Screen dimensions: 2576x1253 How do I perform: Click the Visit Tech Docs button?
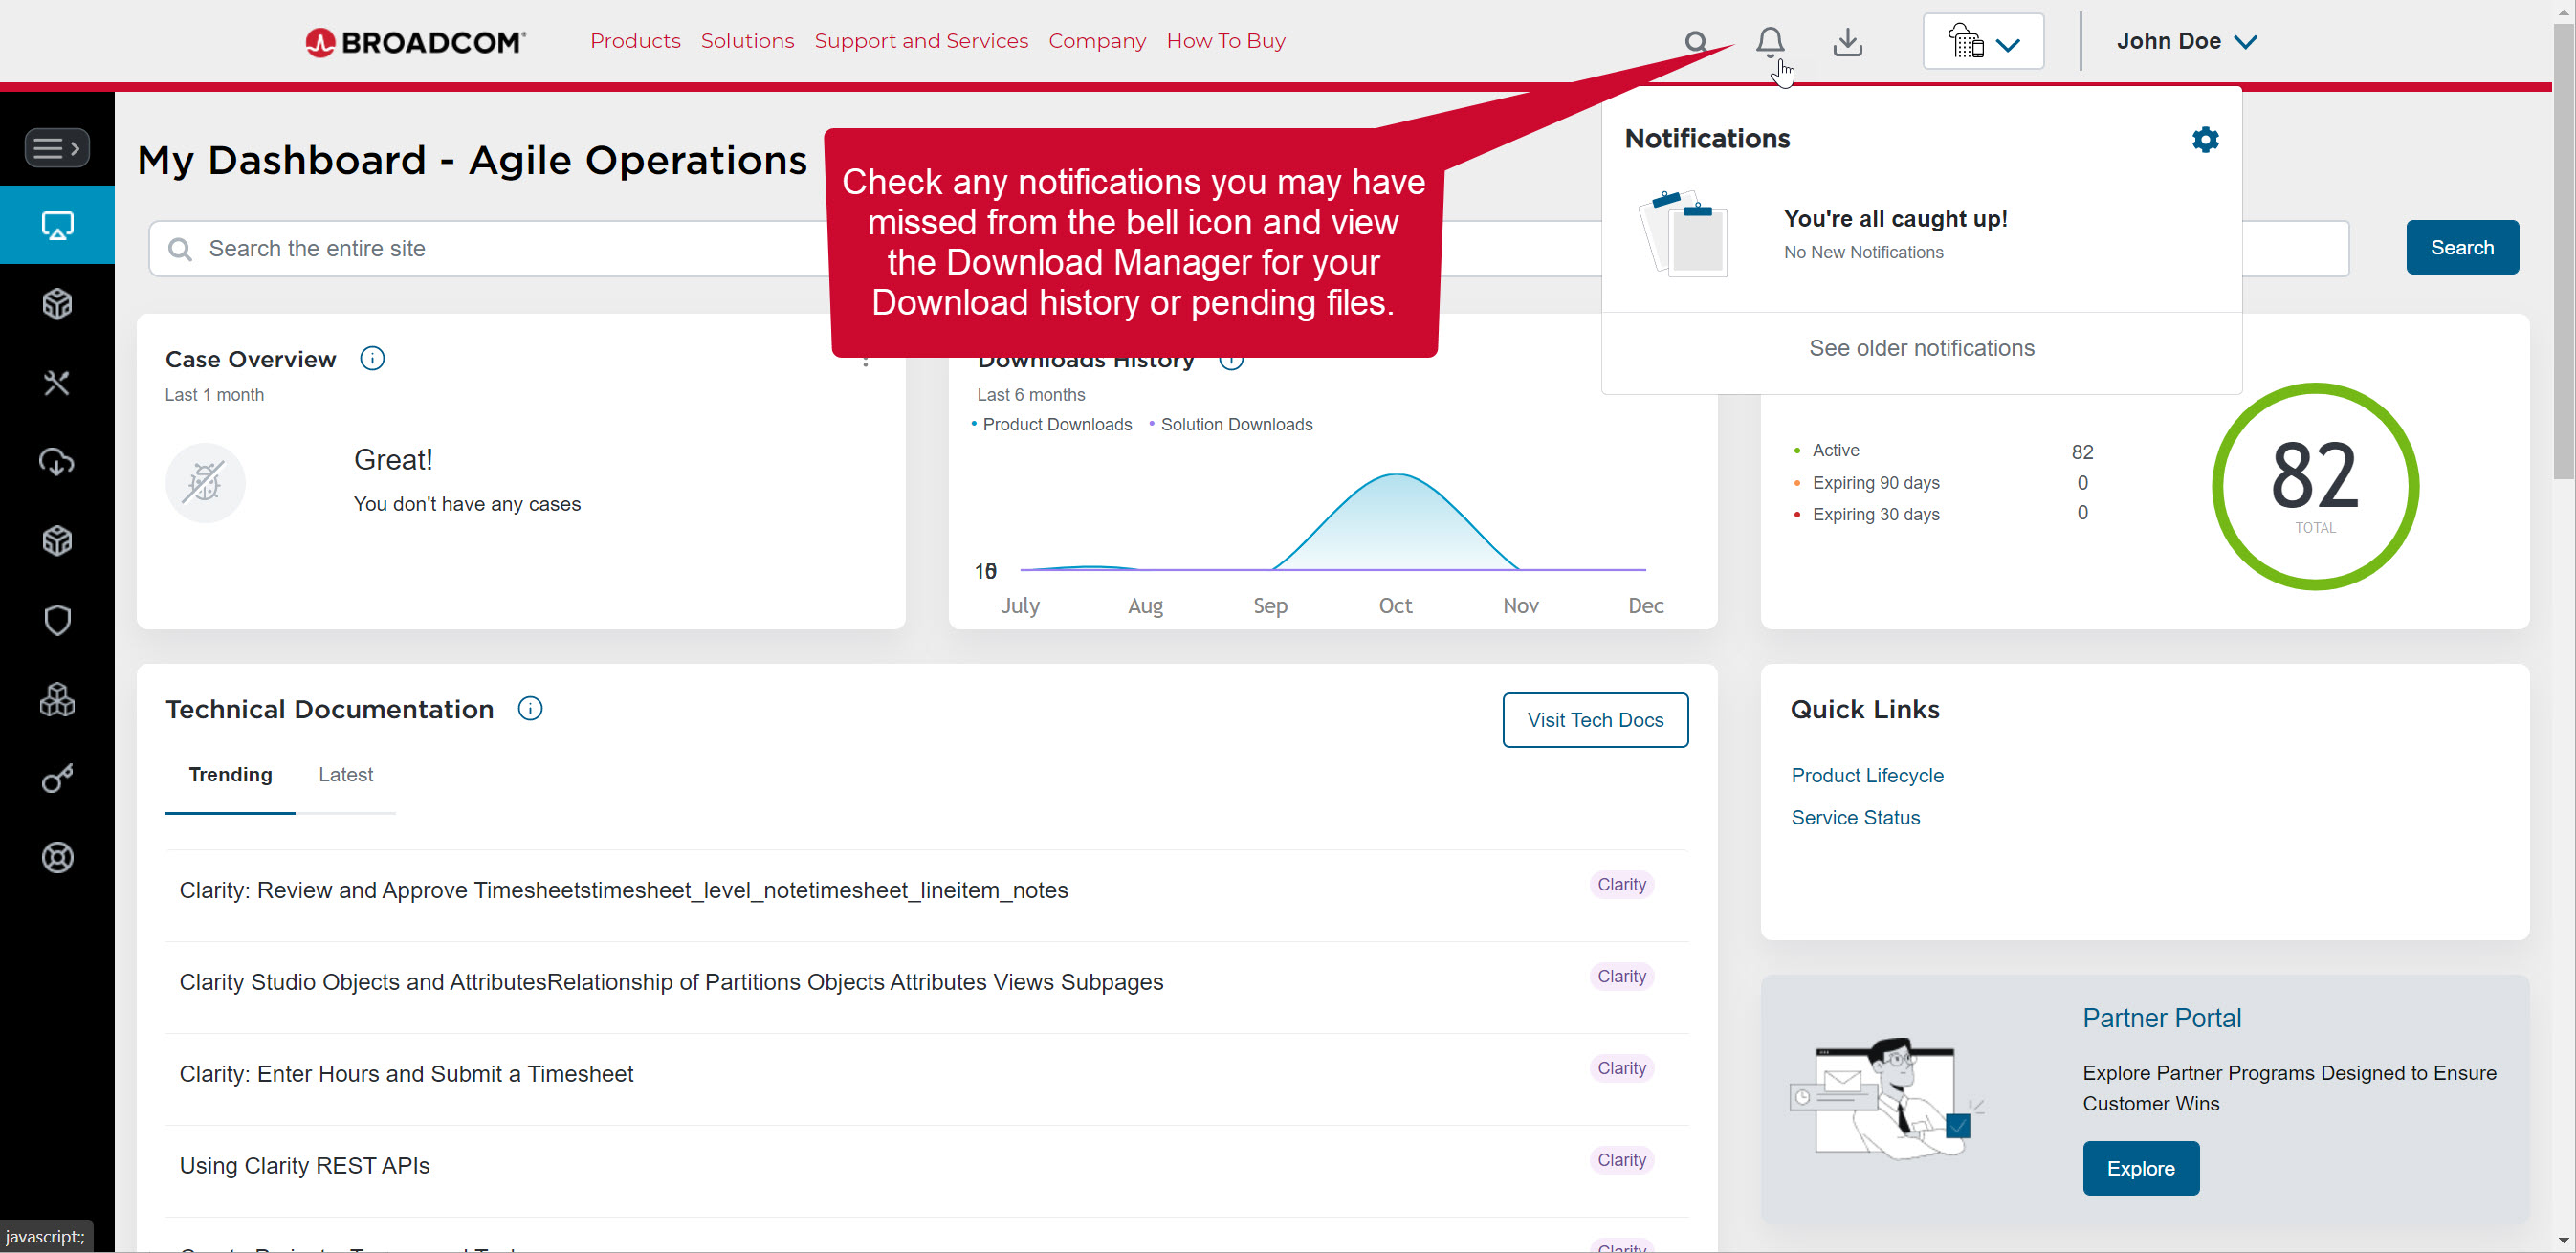(1594, 720)
